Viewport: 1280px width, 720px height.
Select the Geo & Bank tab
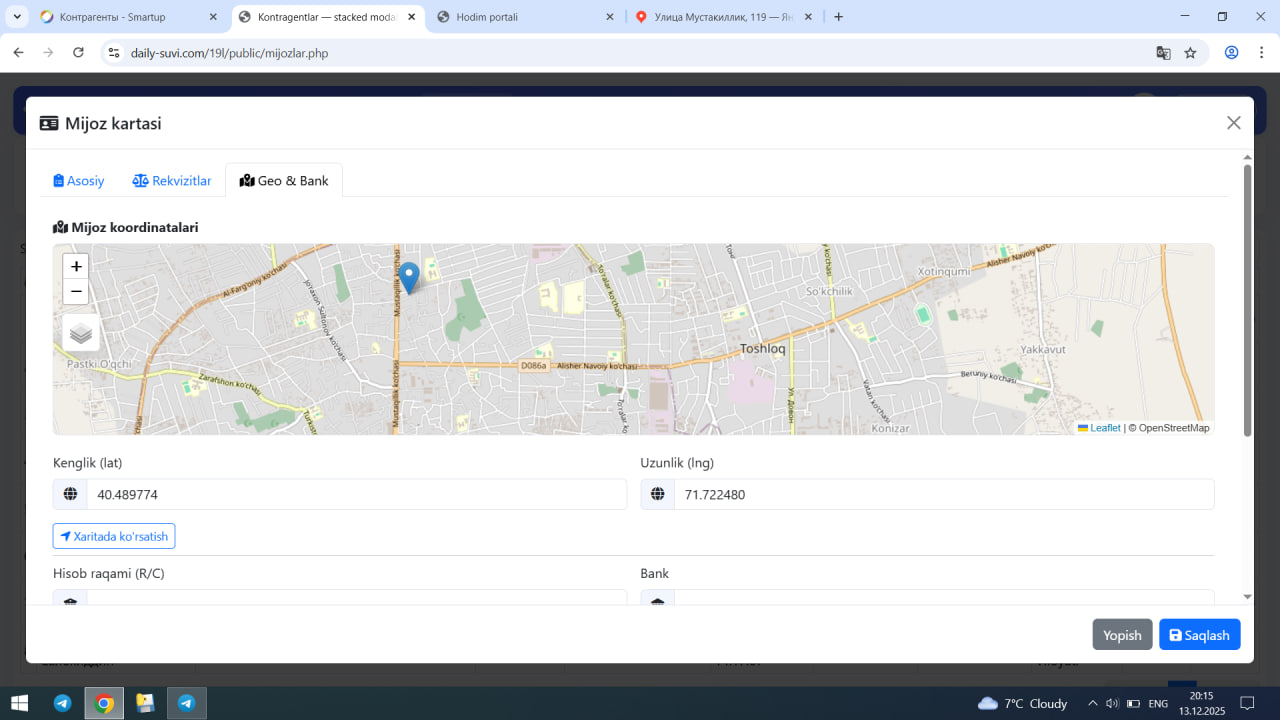[x=284, y=181]
